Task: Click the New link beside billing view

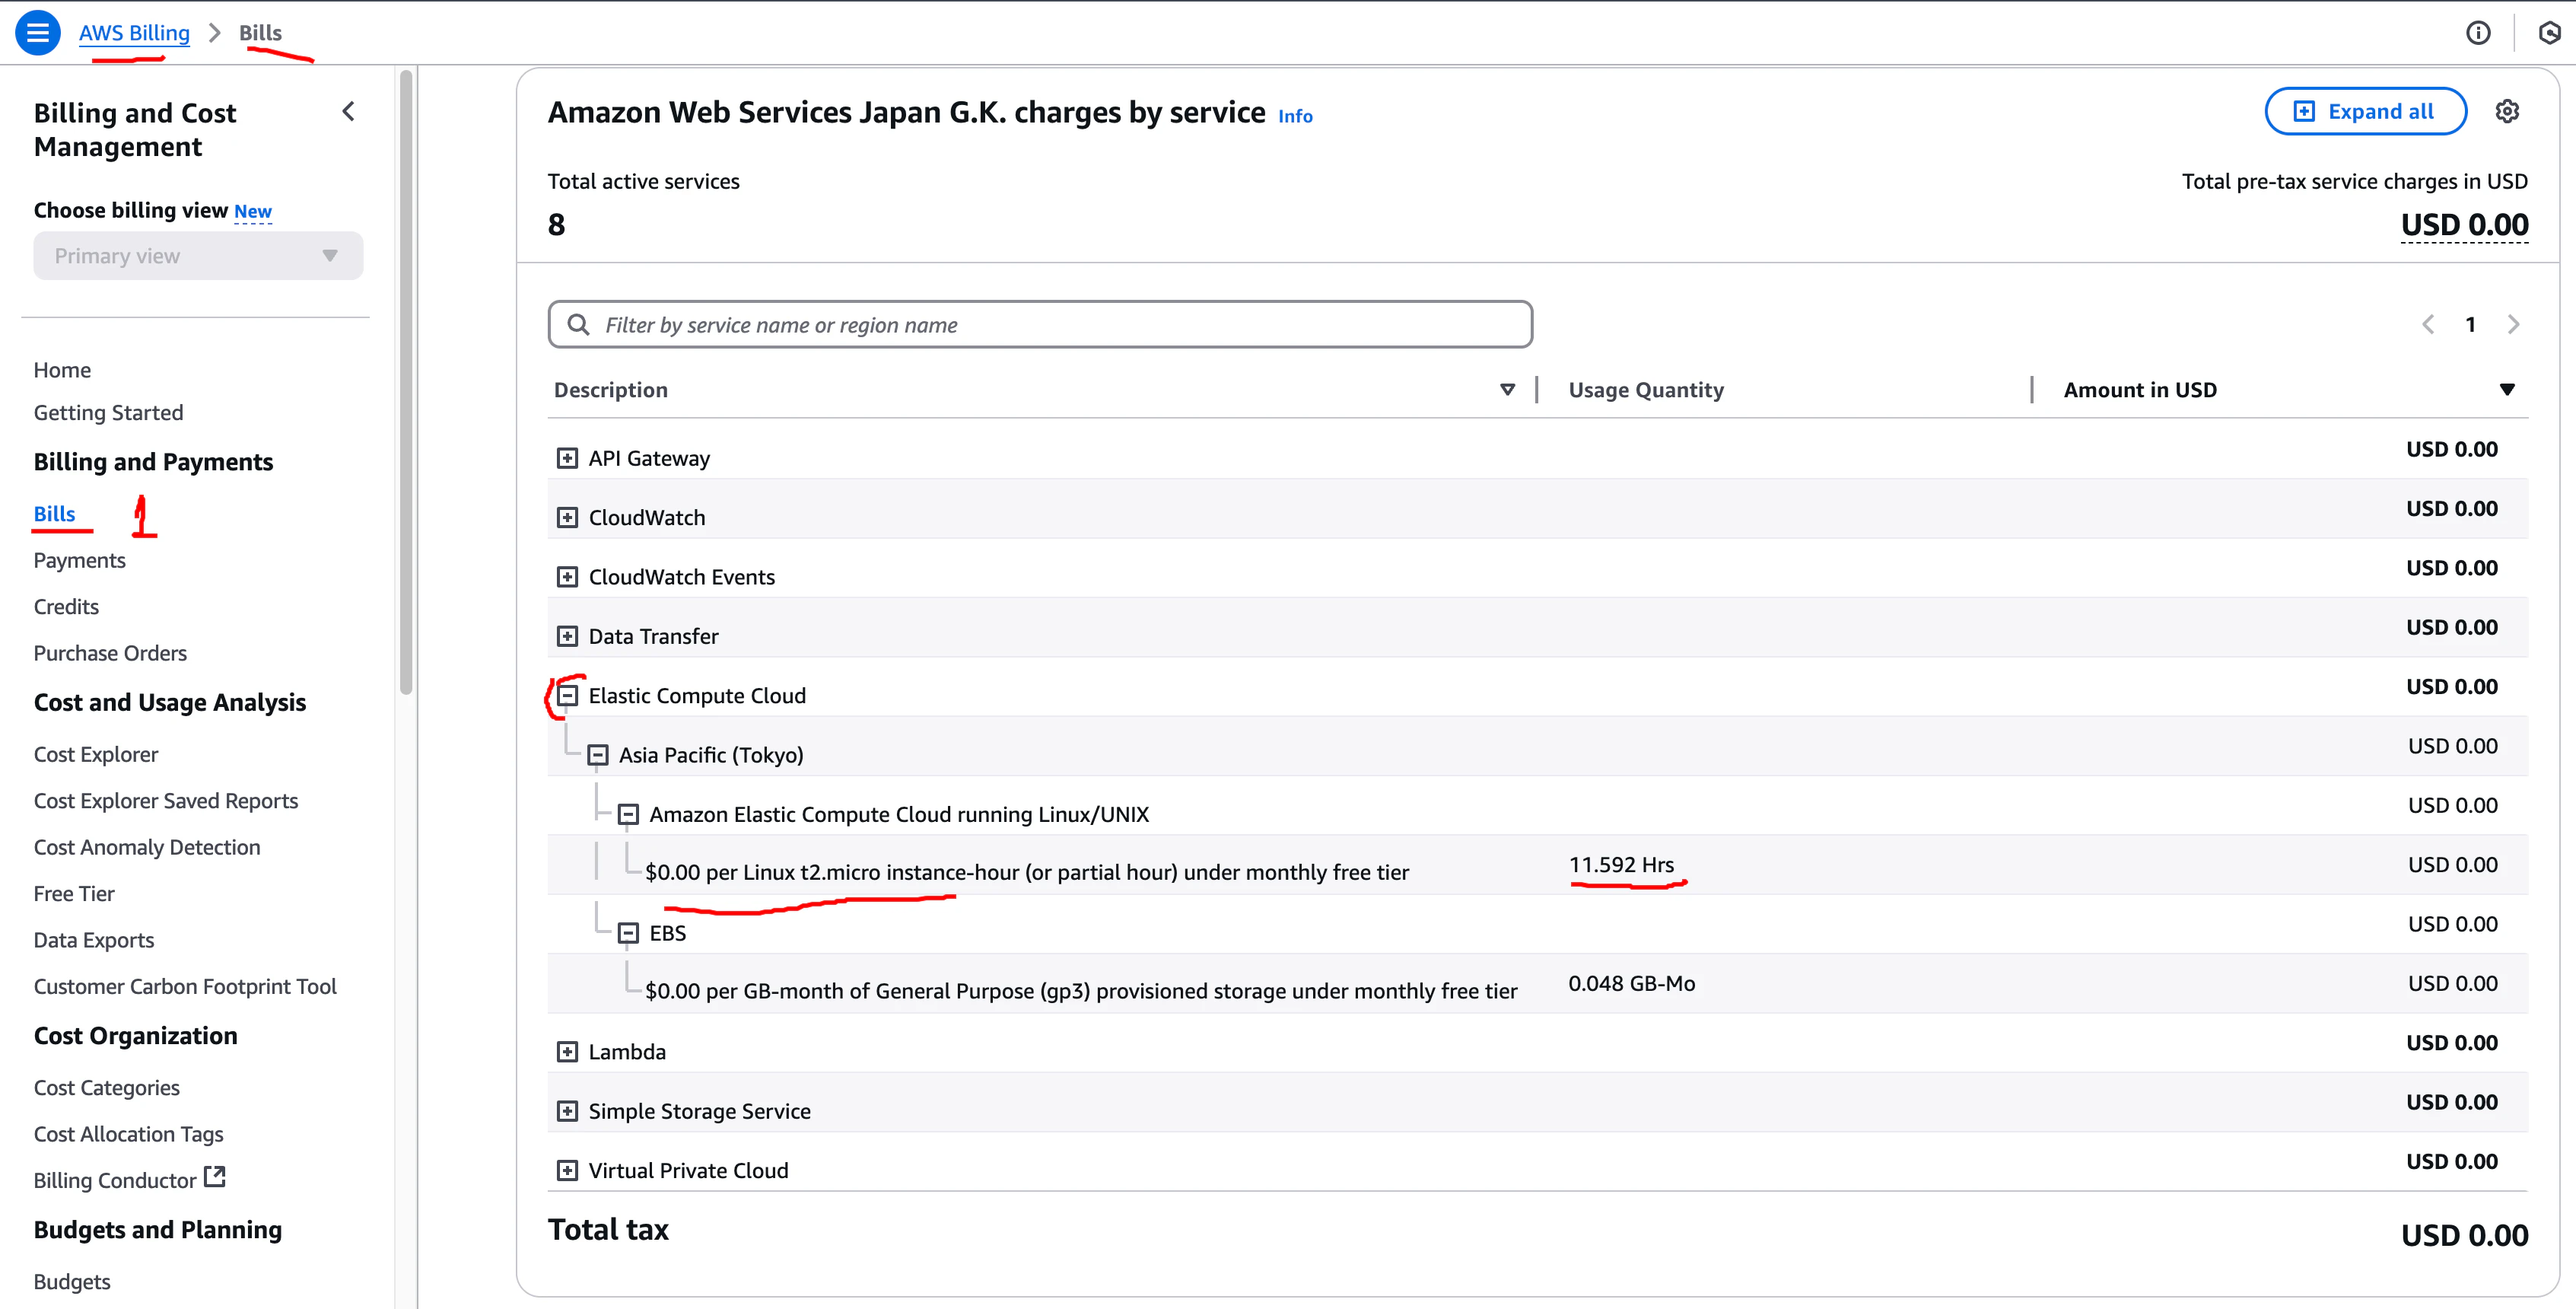Action: (x=253, y=211)
